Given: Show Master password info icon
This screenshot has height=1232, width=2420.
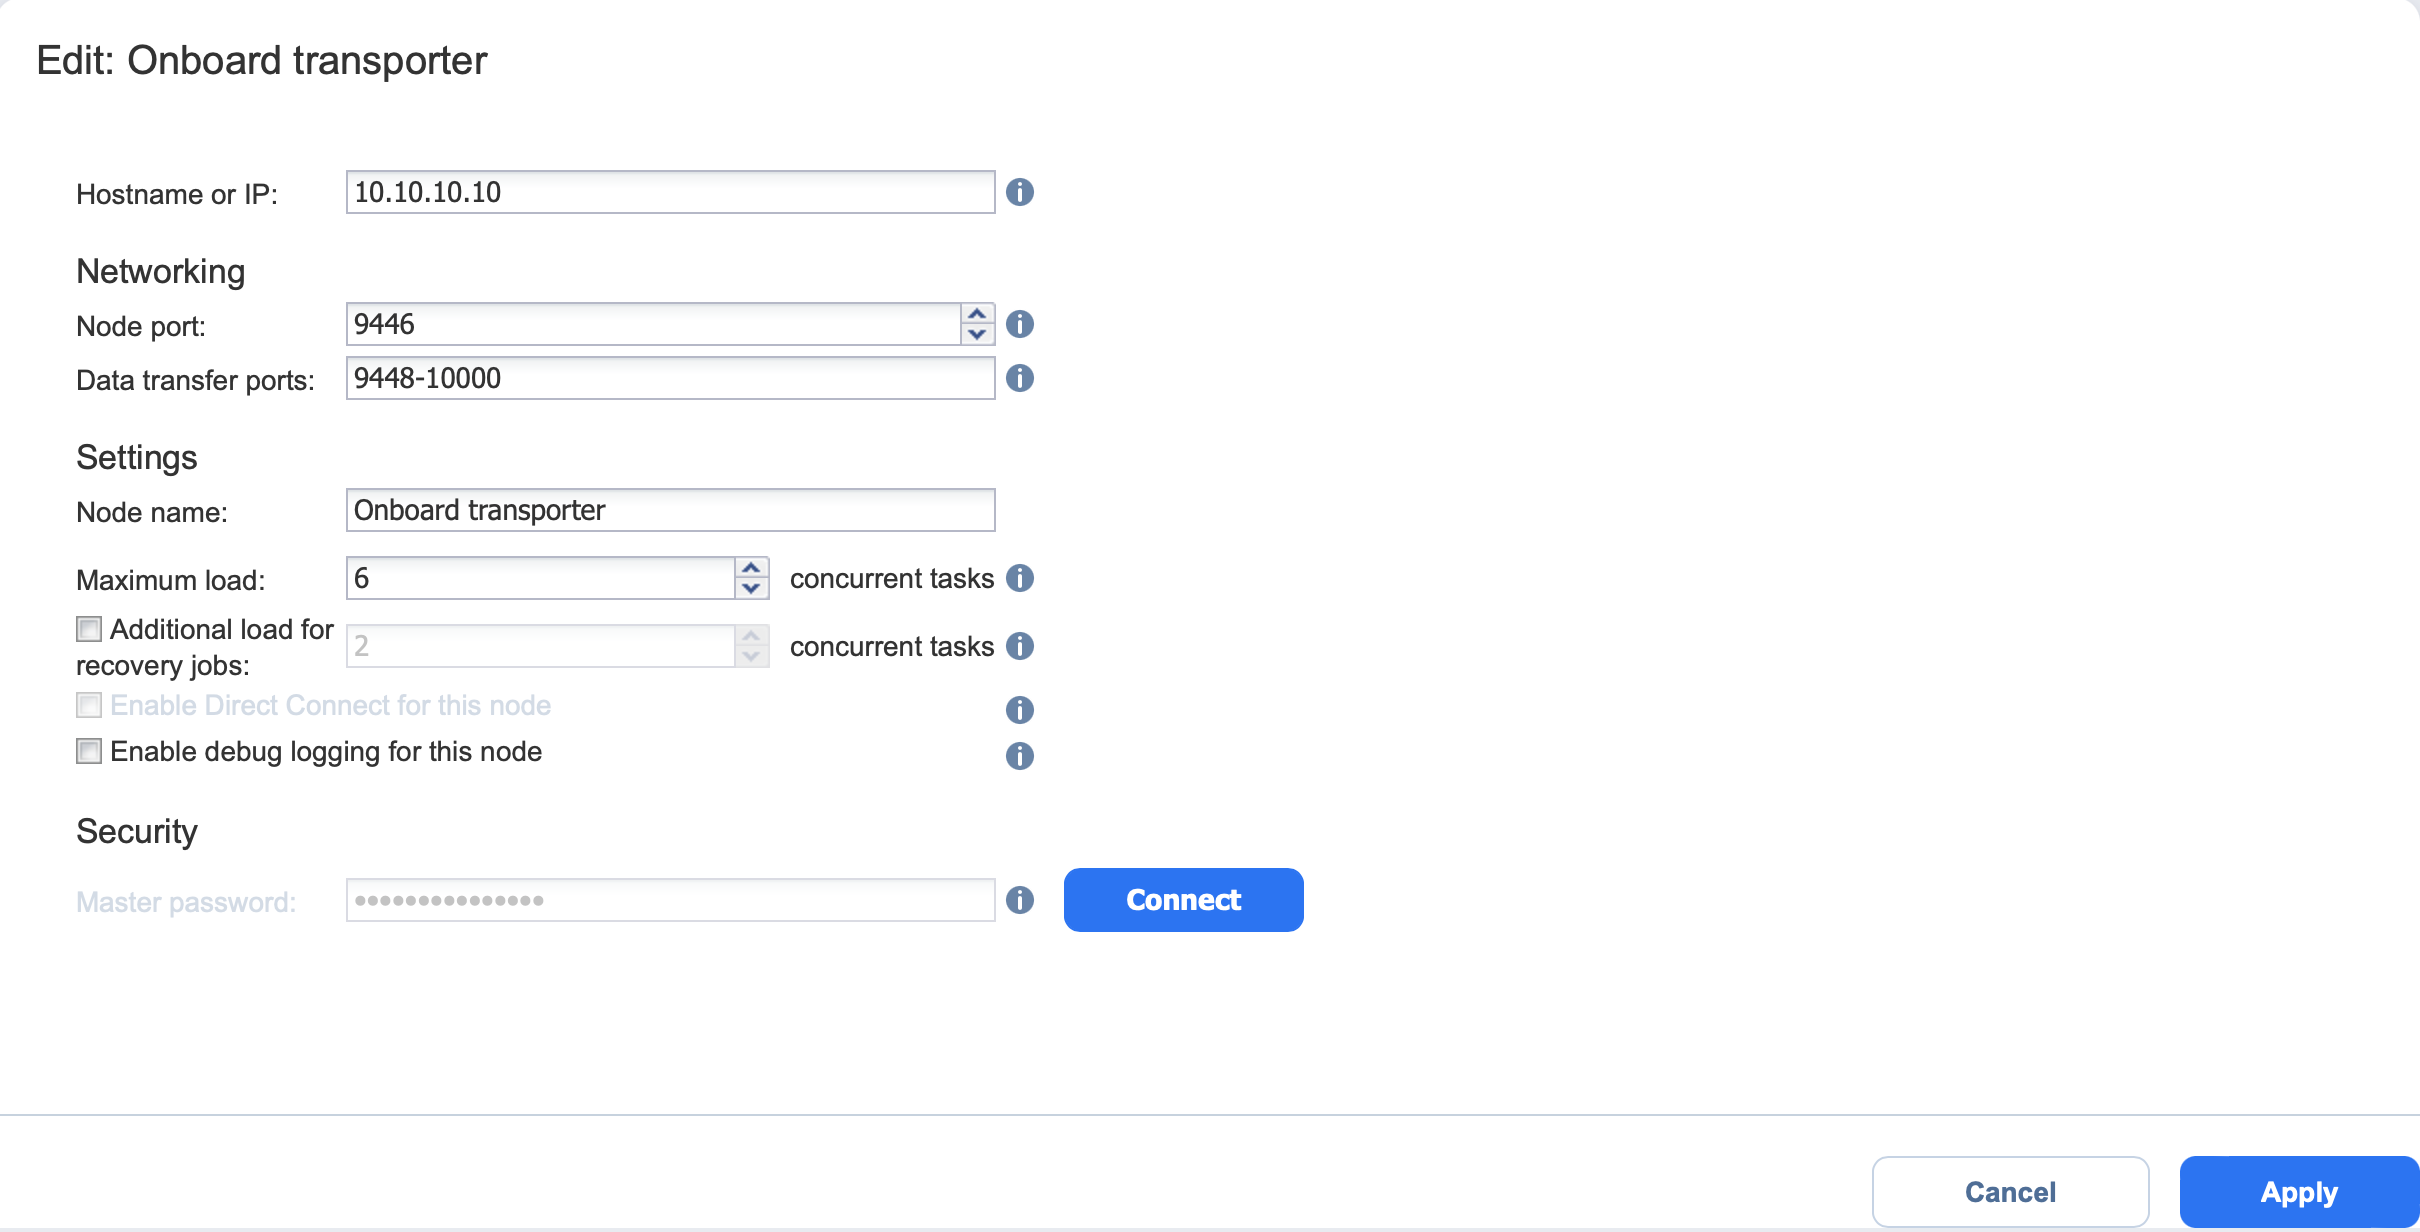Looking at the screenshot, I should [x=1019, y=900].
